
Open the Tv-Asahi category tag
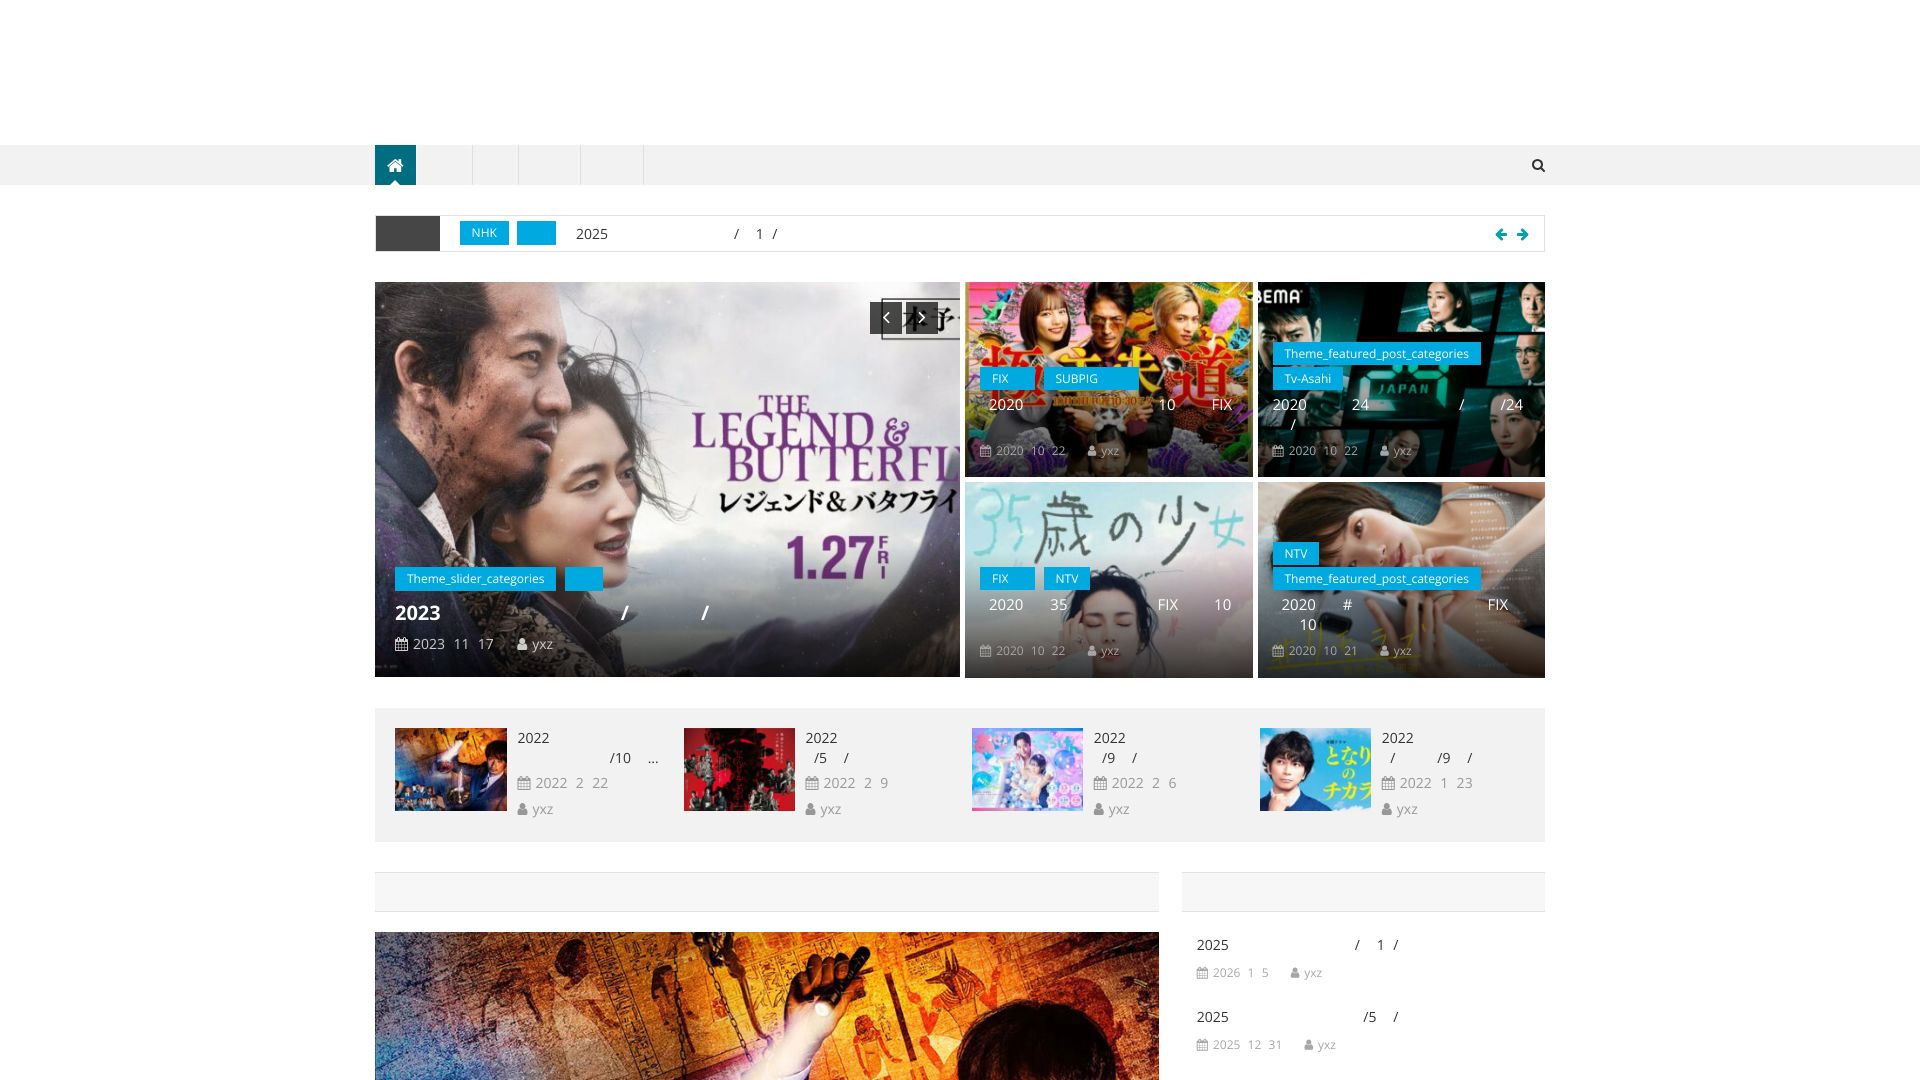(x=1307, y=379)
